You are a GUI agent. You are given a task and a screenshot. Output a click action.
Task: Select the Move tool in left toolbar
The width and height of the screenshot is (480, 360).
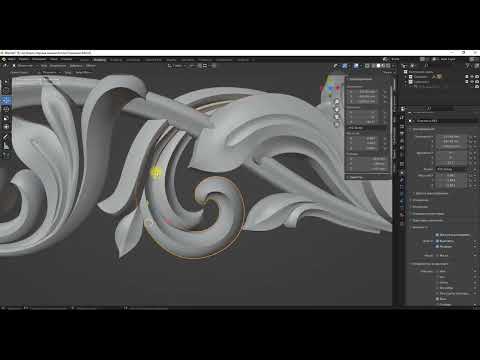coord(6,100)
